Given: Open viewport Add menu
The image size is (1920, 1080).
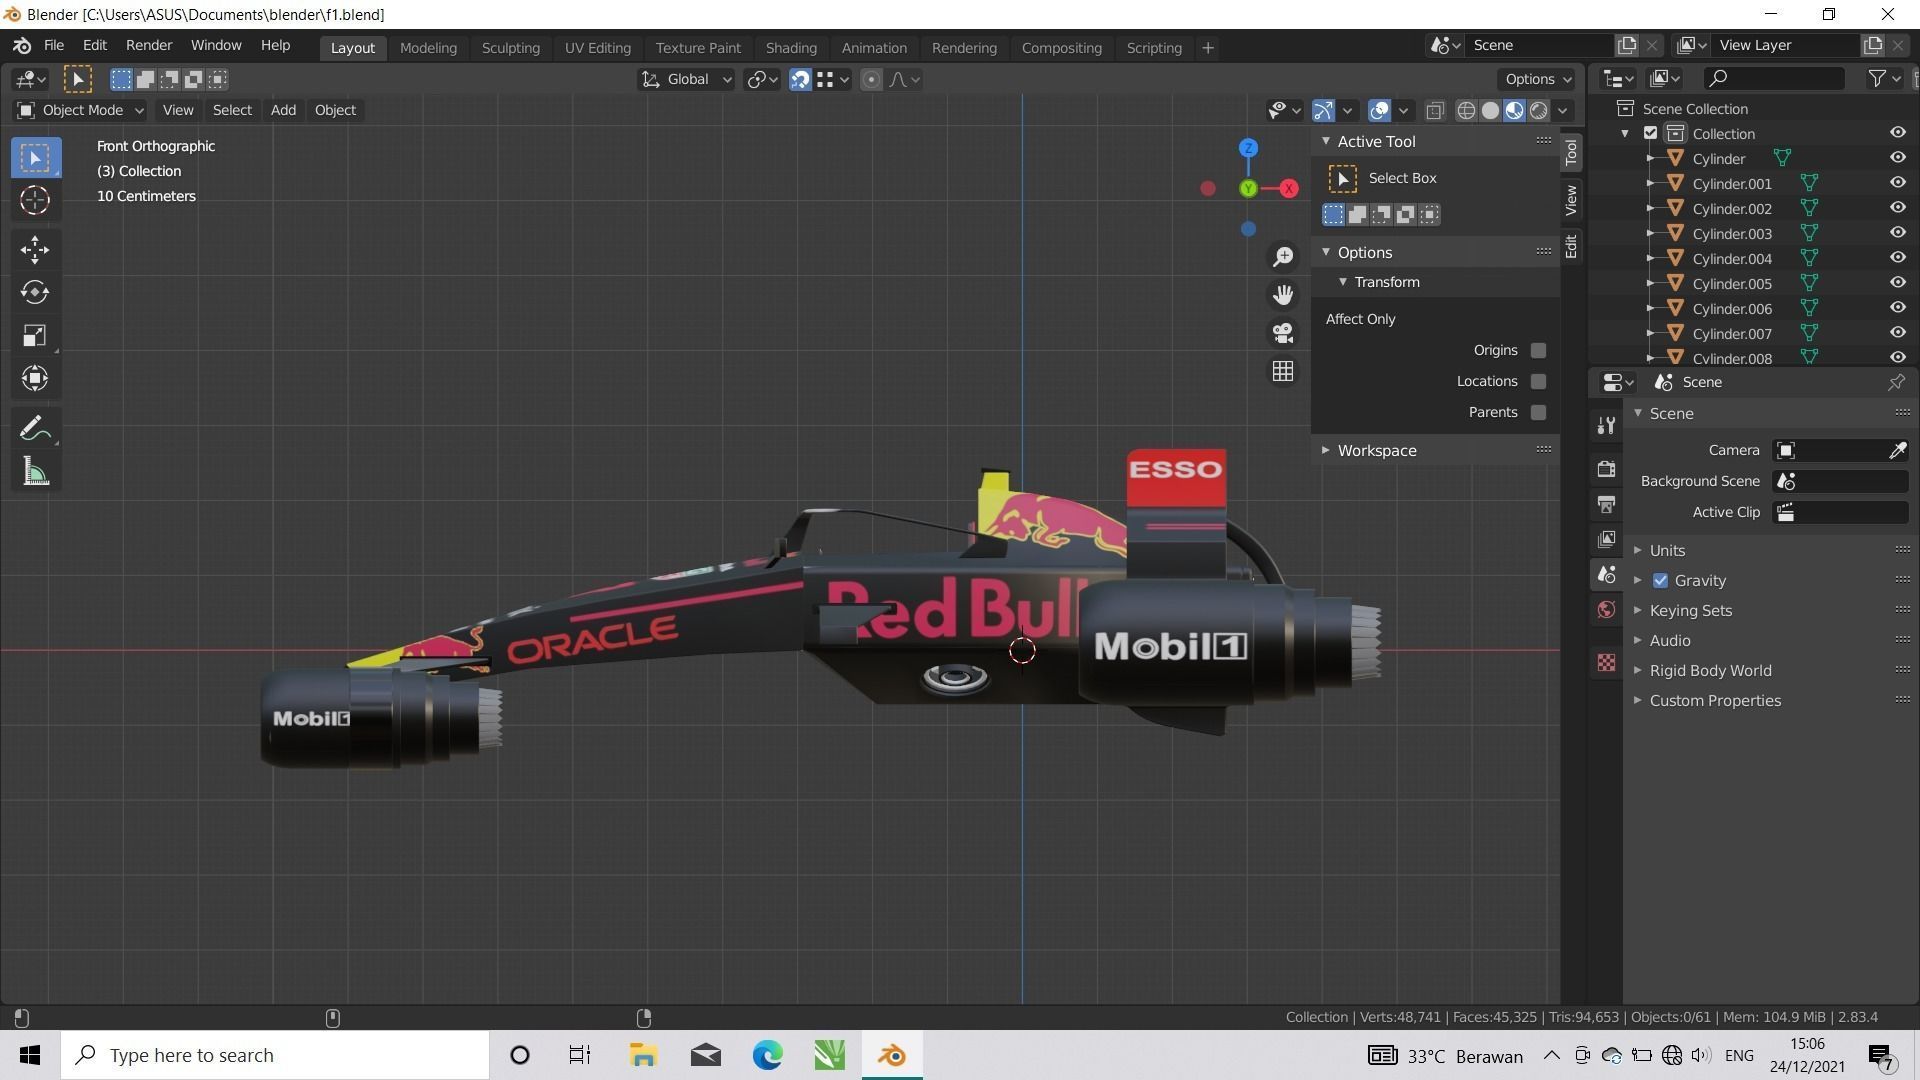Looking at the screenshot, I should 283,110.
